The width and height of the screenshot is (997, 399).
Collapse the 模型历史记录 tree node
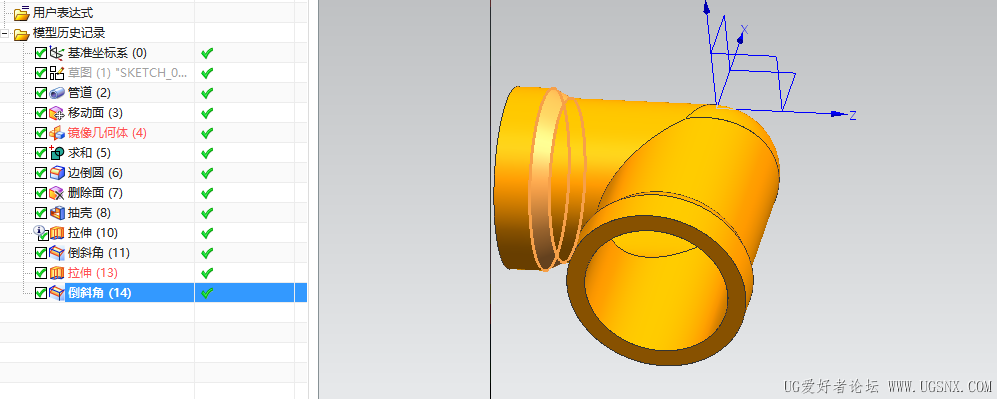click(4, 33)
